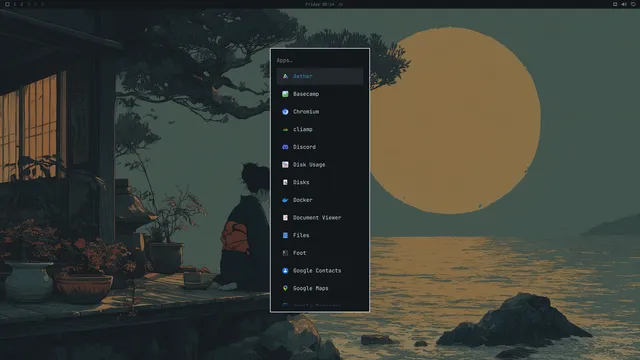The width and height of the screenshot is (640, 360).
Task: Open the Basecamp app icon
Action: click(x=285, y=94)
